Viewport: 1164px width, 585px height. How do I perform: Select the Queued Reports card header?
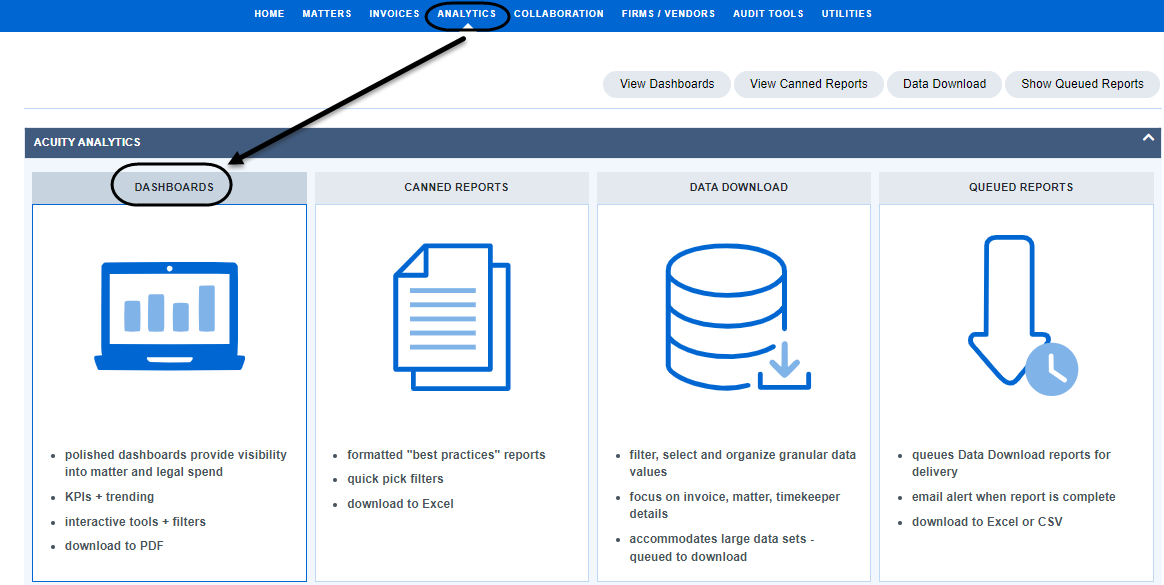tap(1016, 187)
